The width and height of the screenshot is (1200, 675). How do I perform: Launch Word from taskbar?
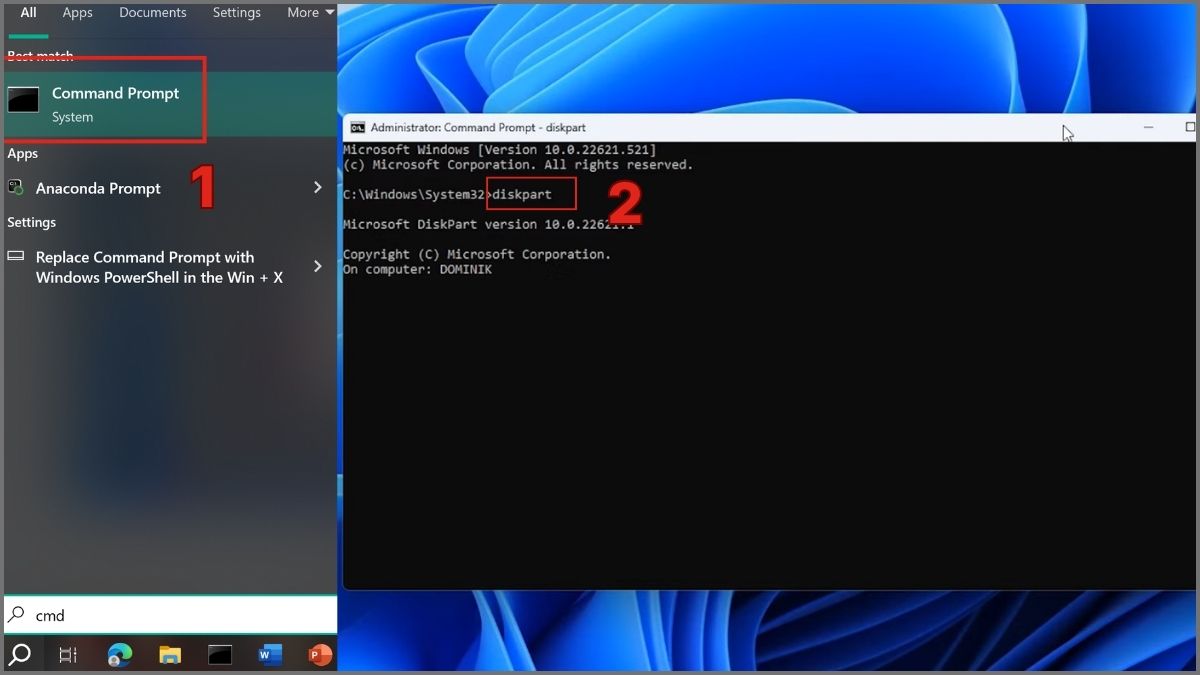click(x=270, y=655)
